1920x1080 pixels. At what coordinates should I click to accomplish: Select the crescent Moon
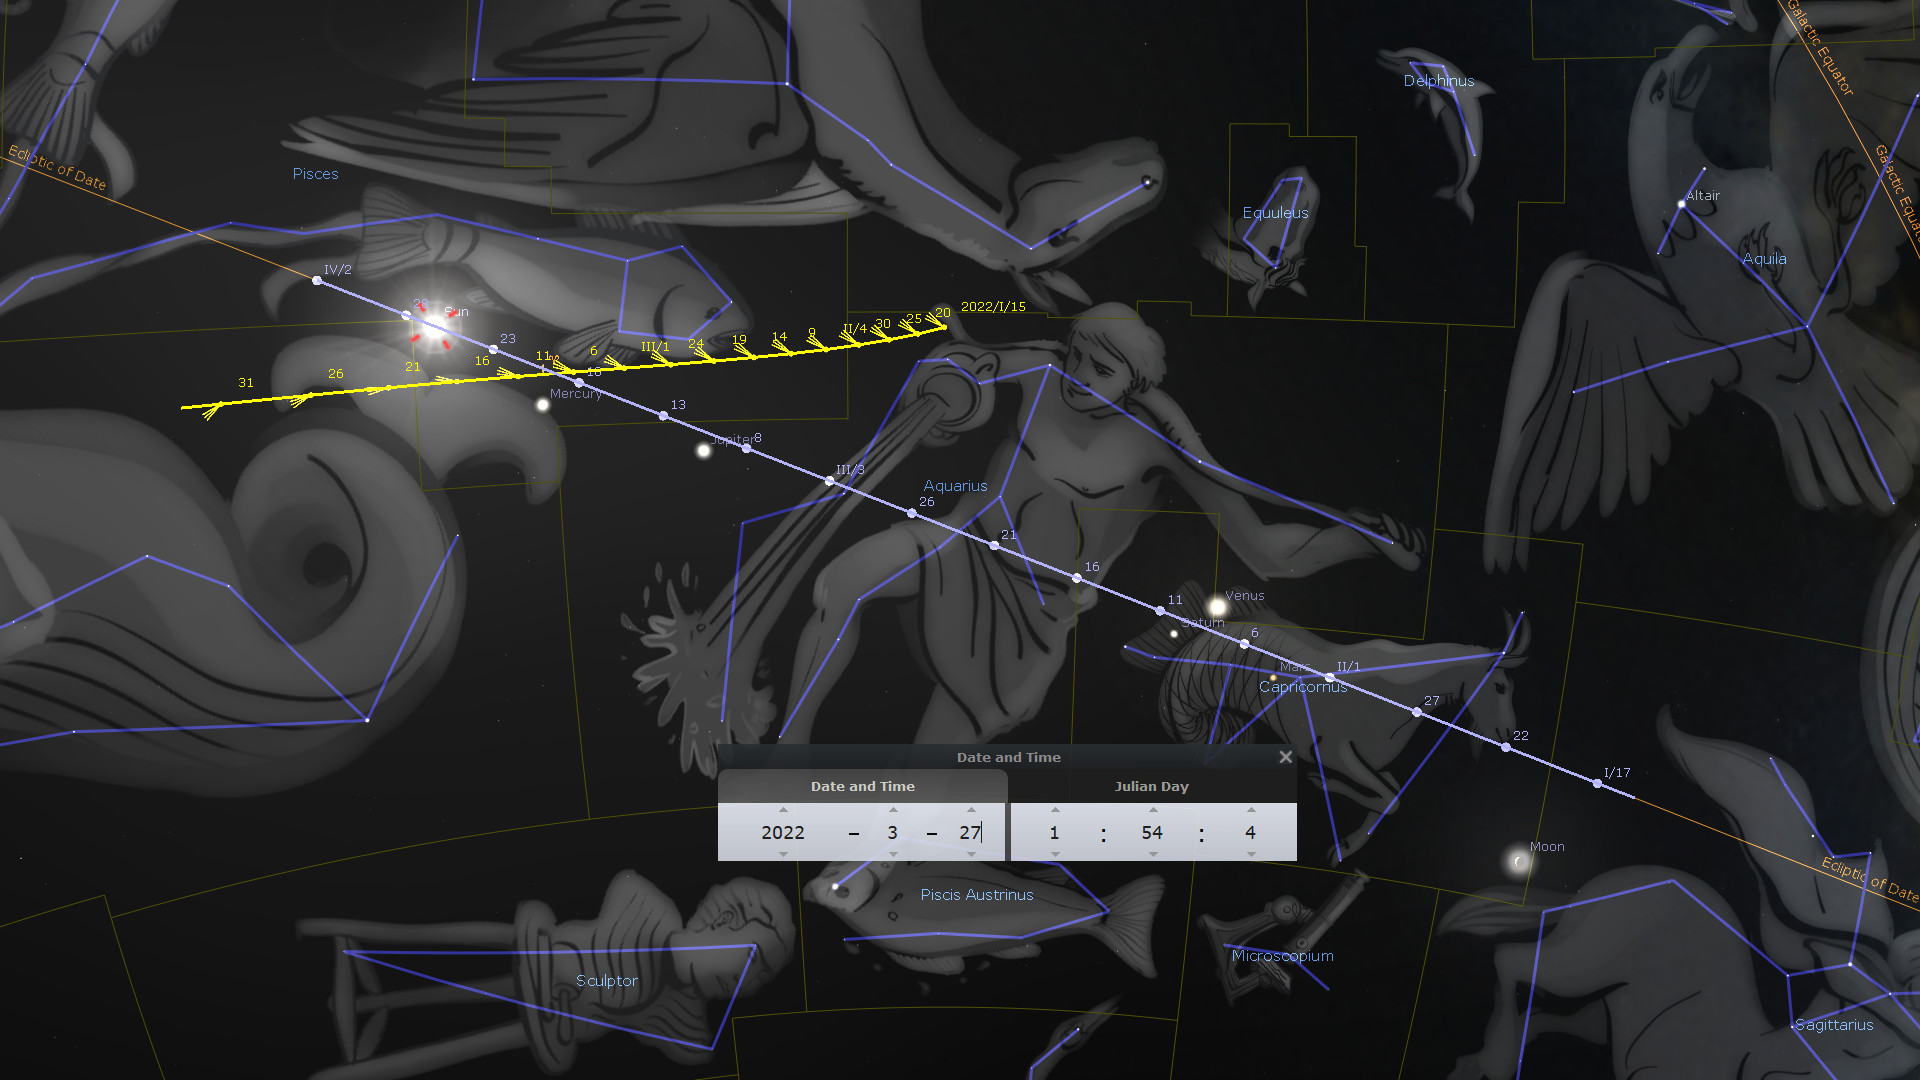[x=1519, y=861]
